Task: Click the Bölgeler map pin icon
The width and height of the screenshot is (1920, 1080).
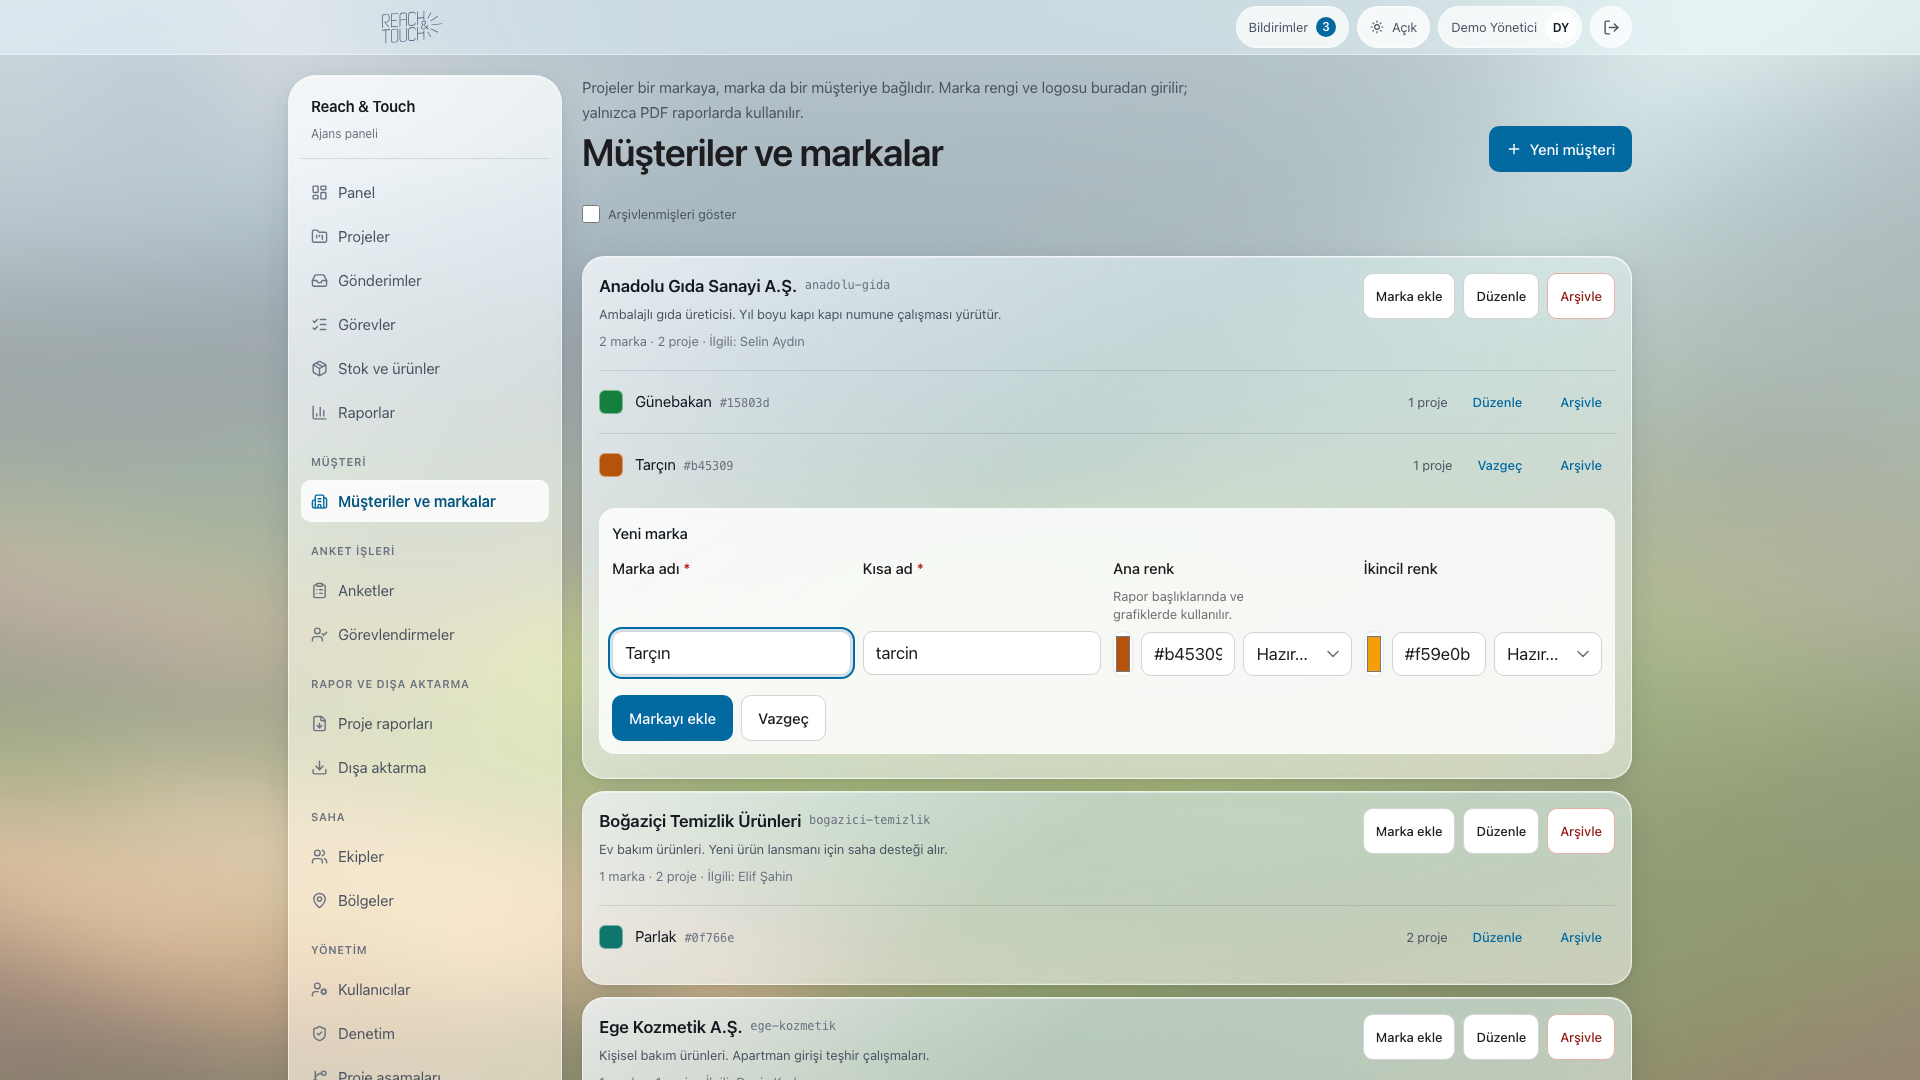Action: click(319, 901)
